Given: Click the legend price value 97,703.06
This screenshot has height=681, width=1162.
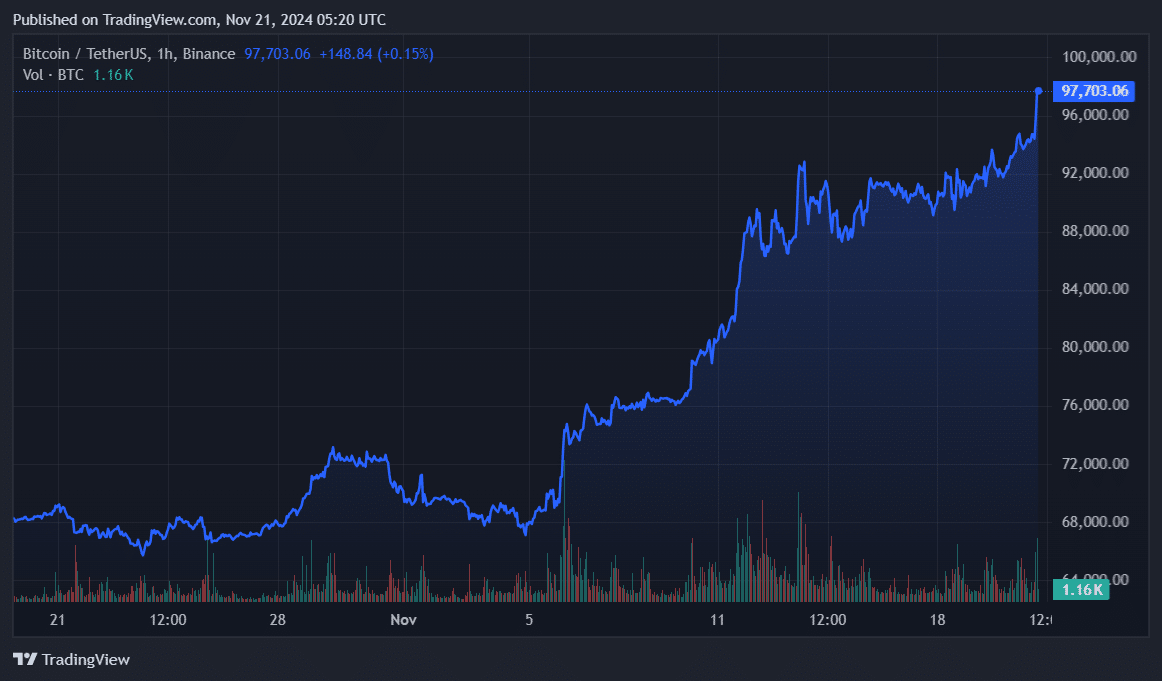Looking at the screenshot, I should pyautogui.click(x=277, y=54).
